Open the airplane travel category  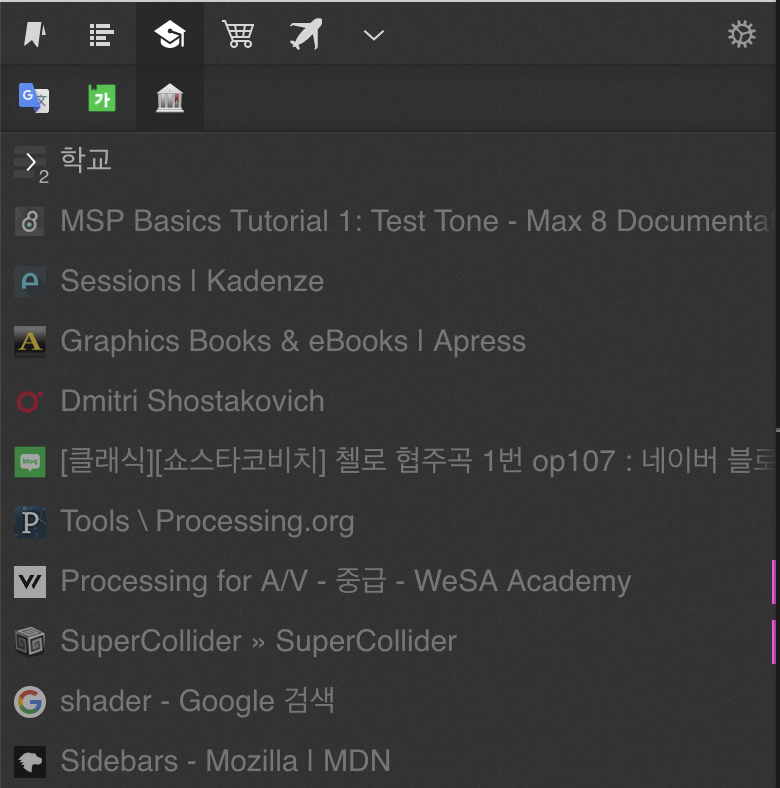click(306, 34)
